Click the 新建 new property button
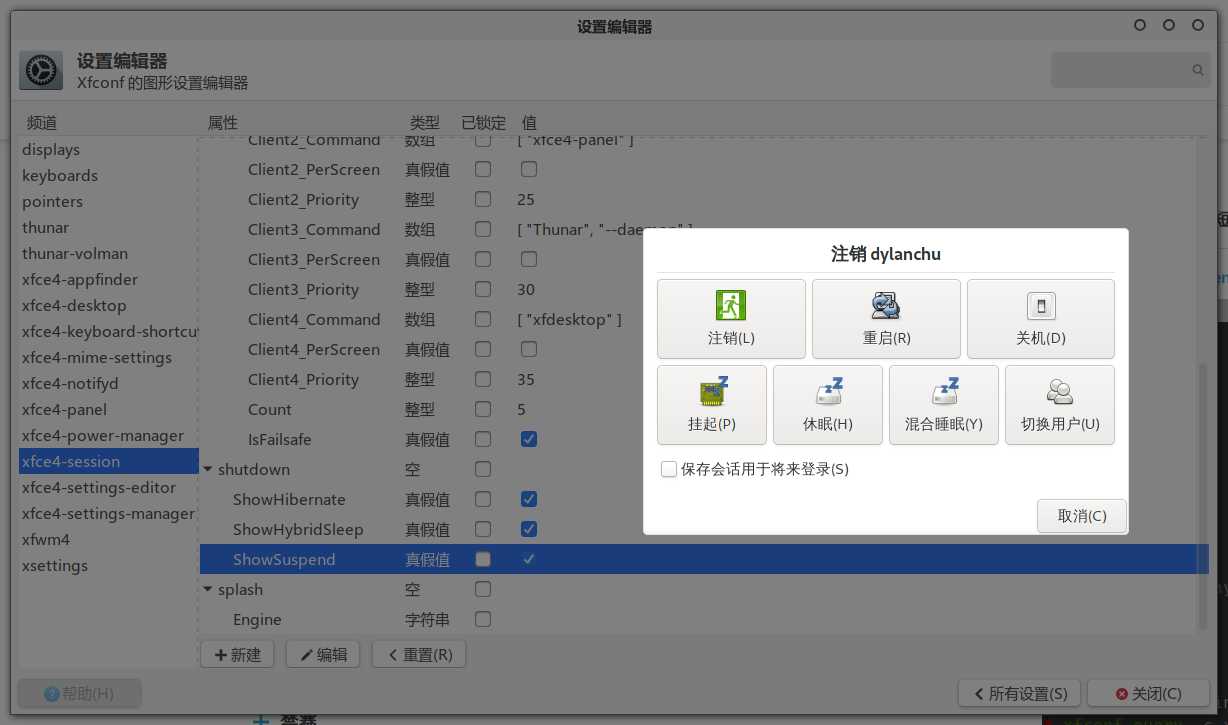The height and width of the screenshot is (725, 1228). (x=237, y=654)
